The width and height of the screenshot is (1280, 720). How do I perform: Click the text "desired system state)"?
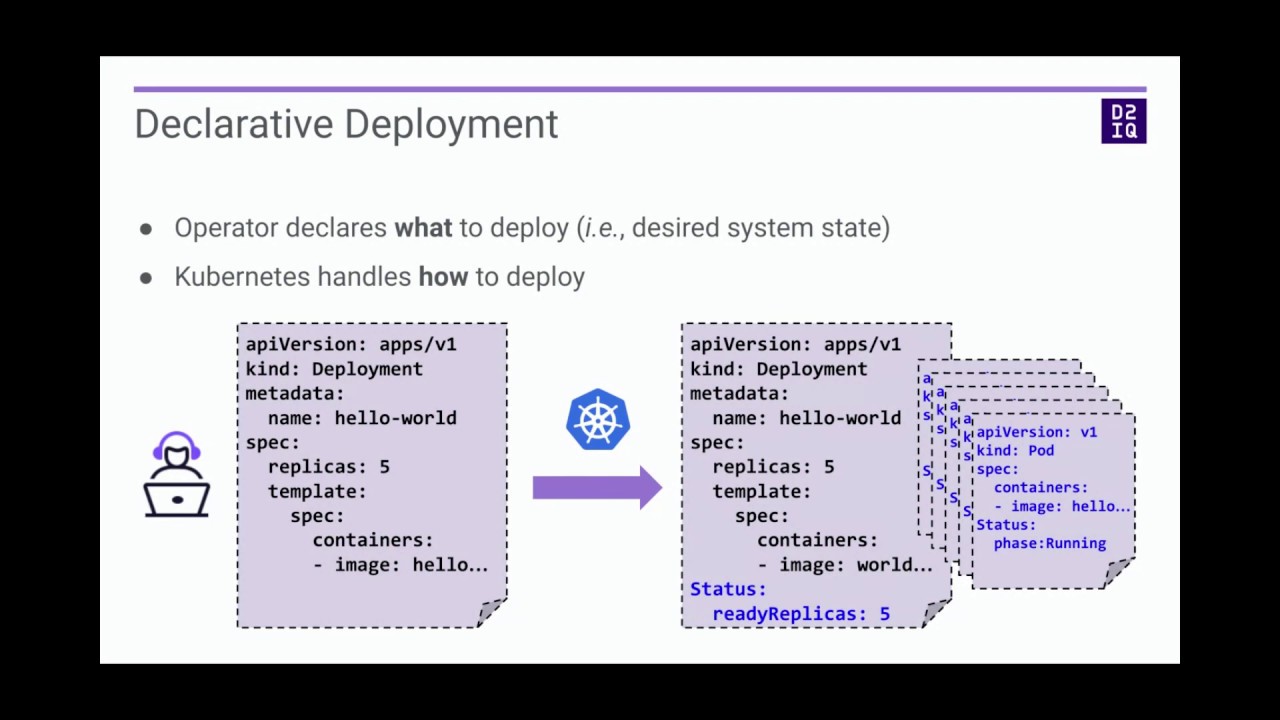pyautogui.click(x=761, y=228)
